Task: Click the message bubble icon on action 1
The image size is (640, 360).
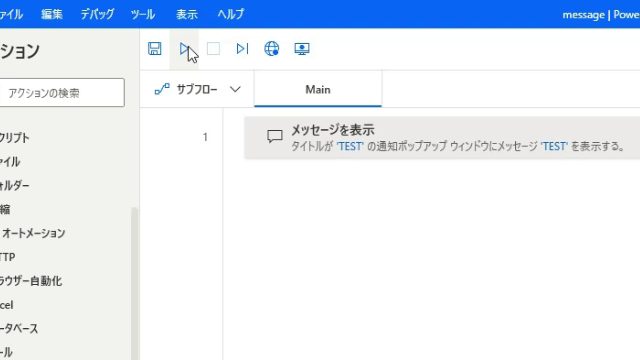Action: coord(275,137)
